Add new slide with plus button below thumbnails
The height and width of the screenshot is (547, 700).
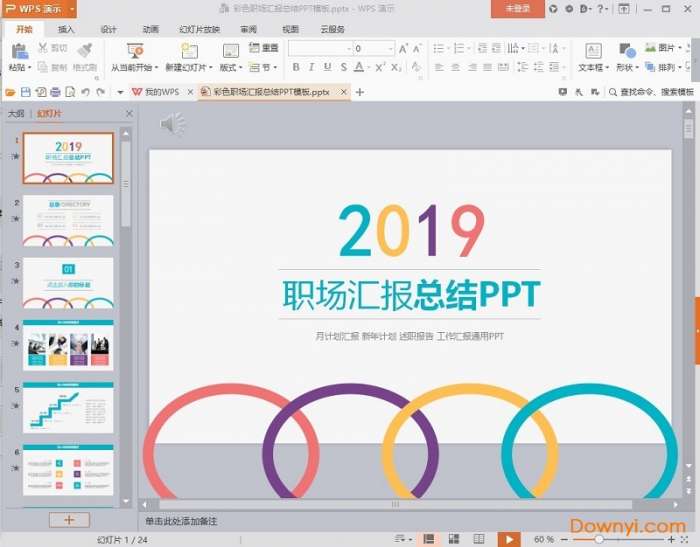point(69,520)
